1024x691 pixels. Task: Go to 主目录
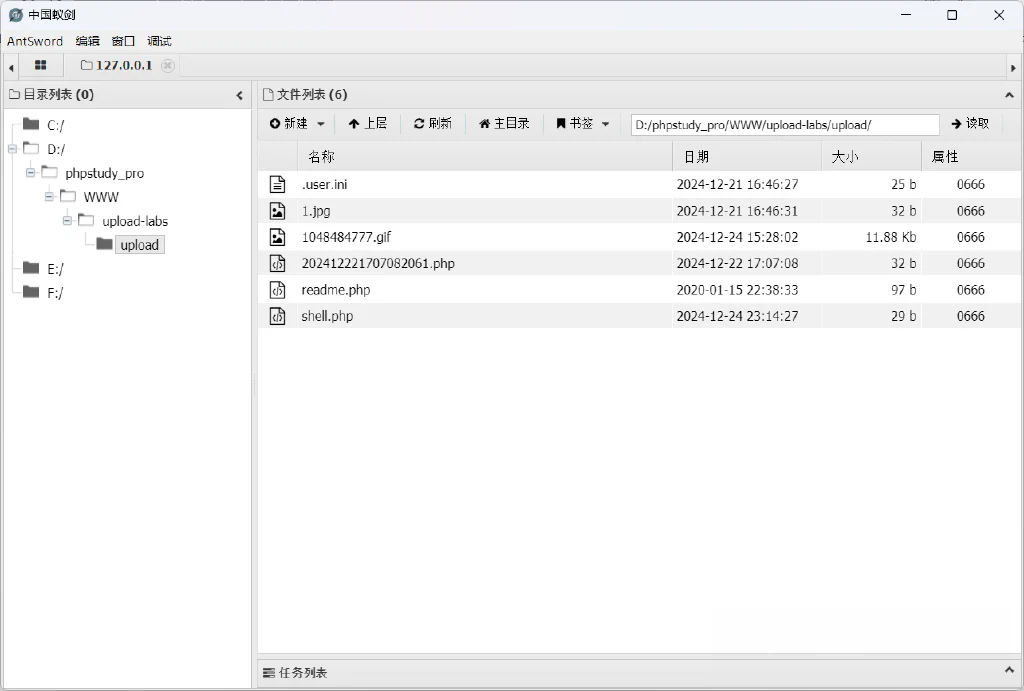click(504, 123)
